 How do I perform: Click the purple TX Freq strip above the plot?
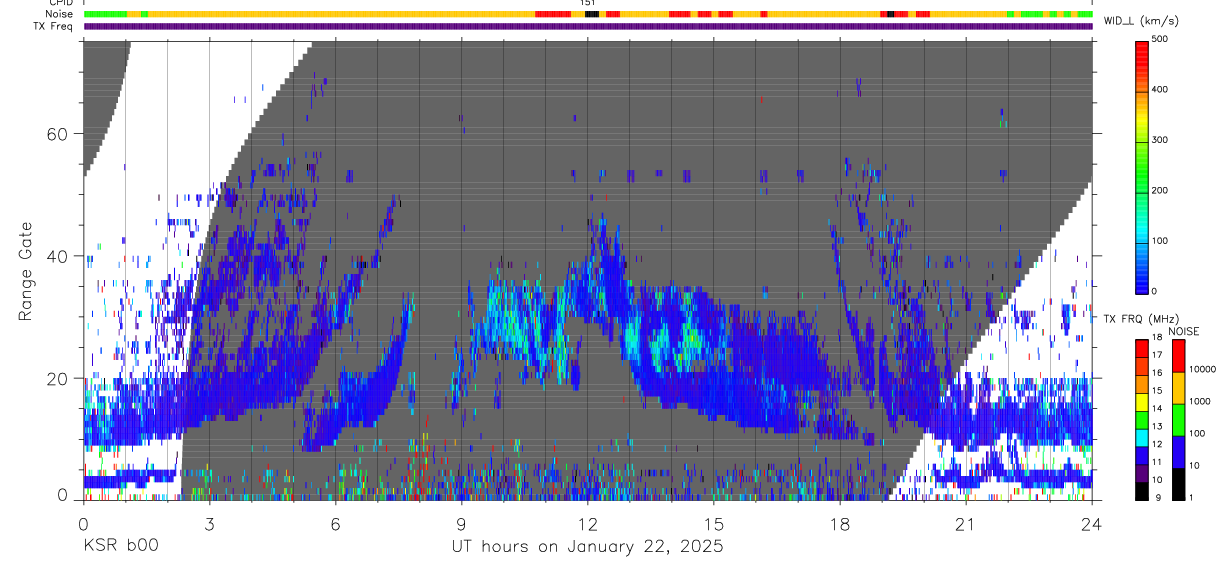click(588, 27)
